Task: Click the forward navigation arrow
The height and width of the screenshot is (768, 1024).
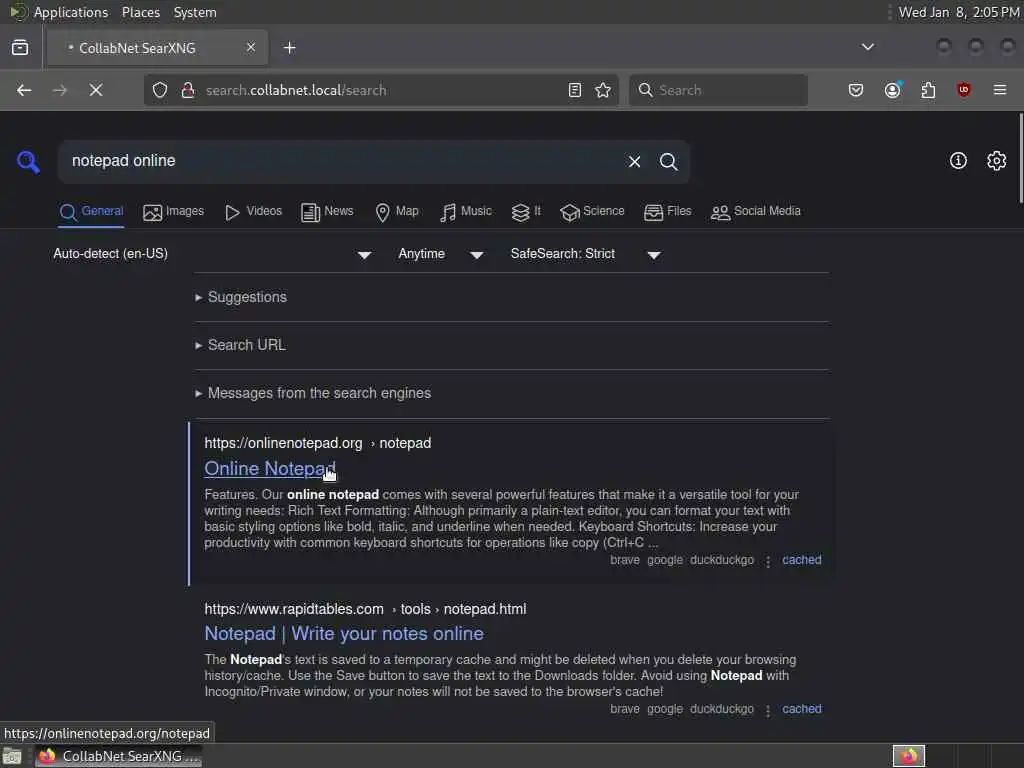Action: (x=59, y=90)
